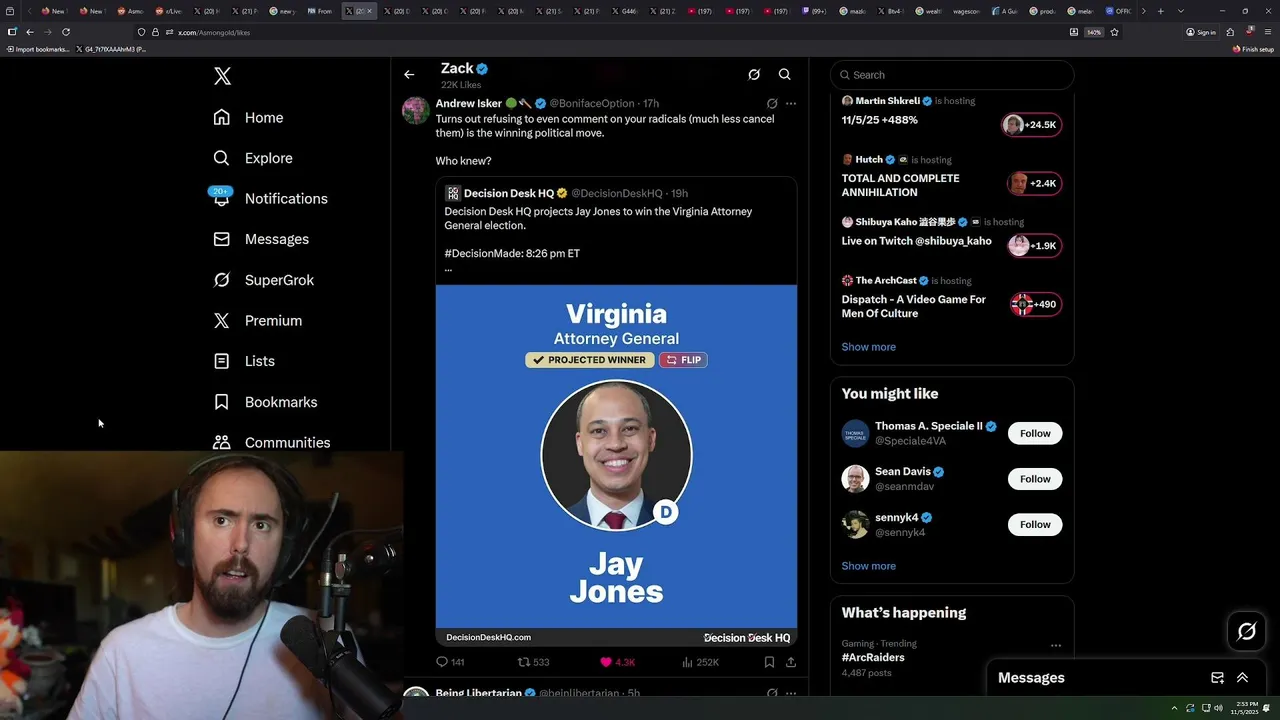Screen dimensions: 1280x720
Task: Expand the Messages drawer
Action: click(1242, 677)
